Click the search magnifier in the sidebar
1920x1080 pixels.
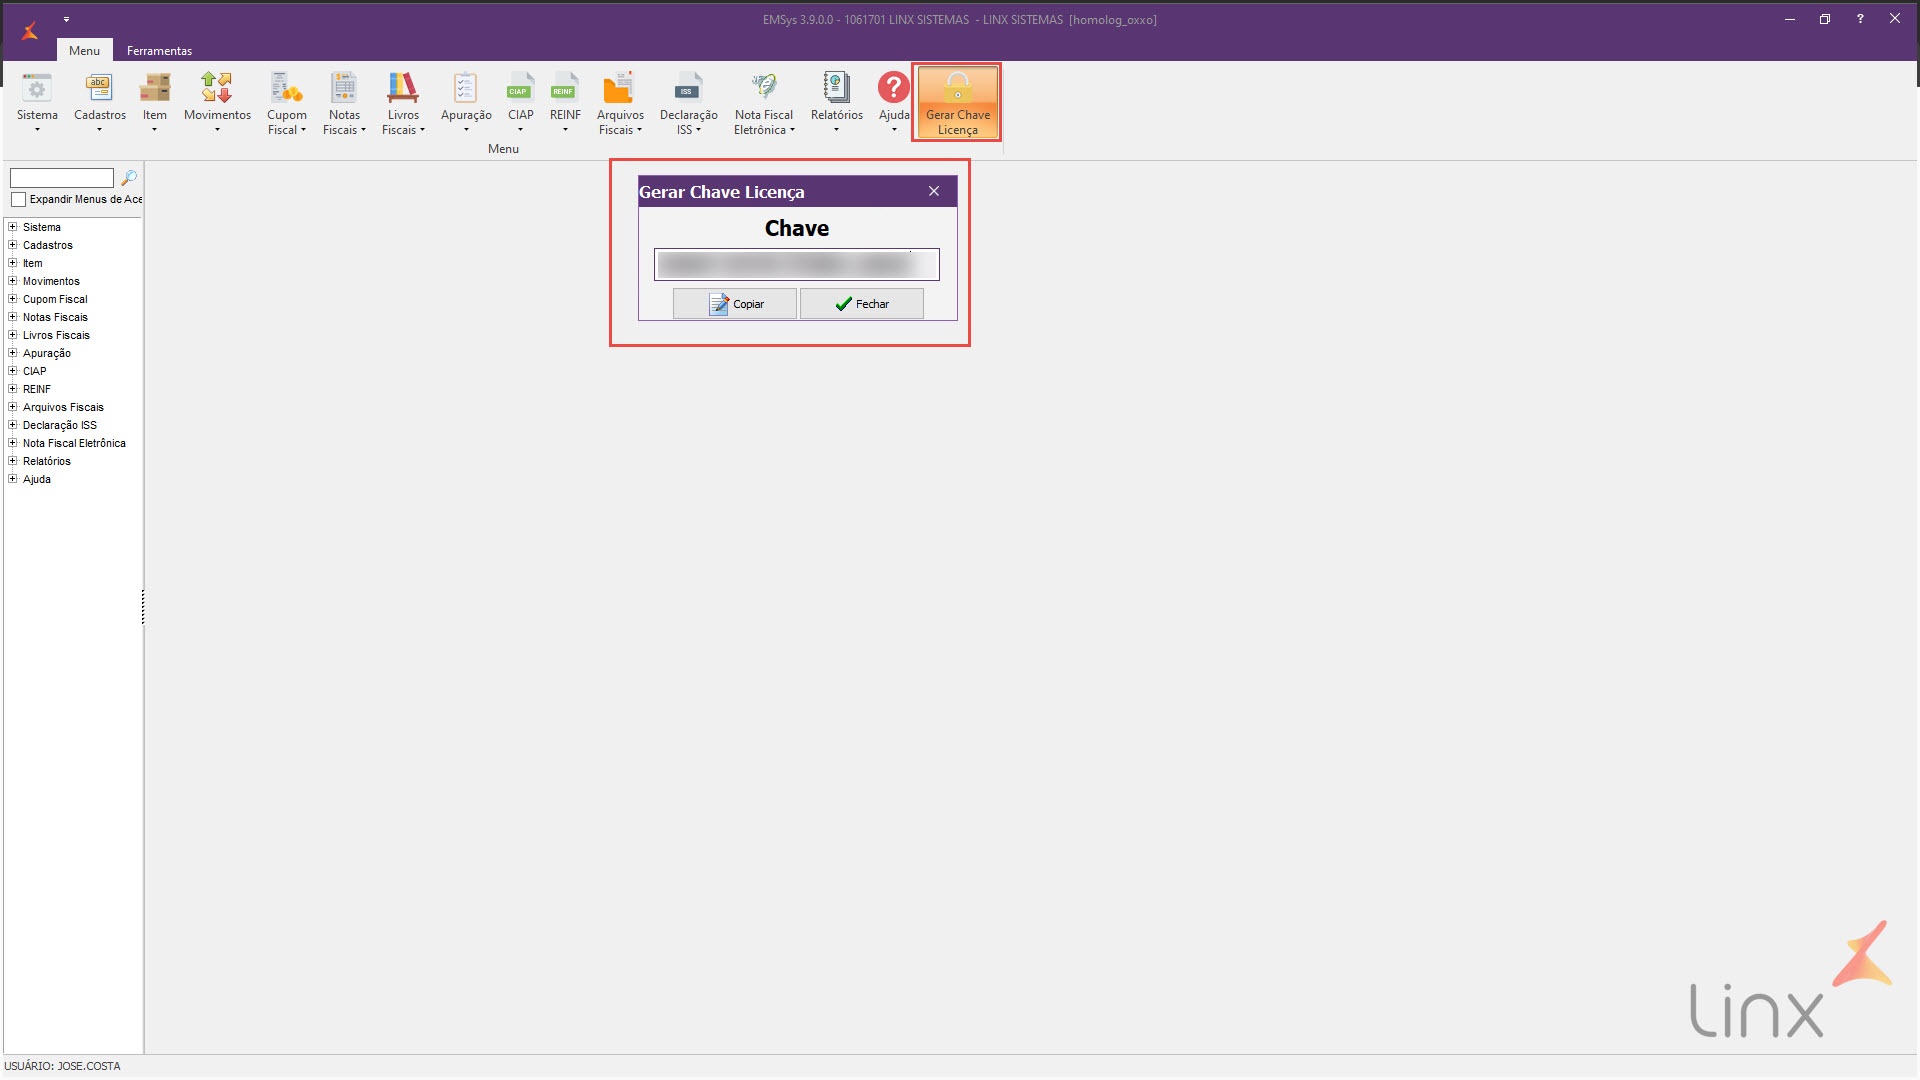pyautogui.click(x=129, y=178)
